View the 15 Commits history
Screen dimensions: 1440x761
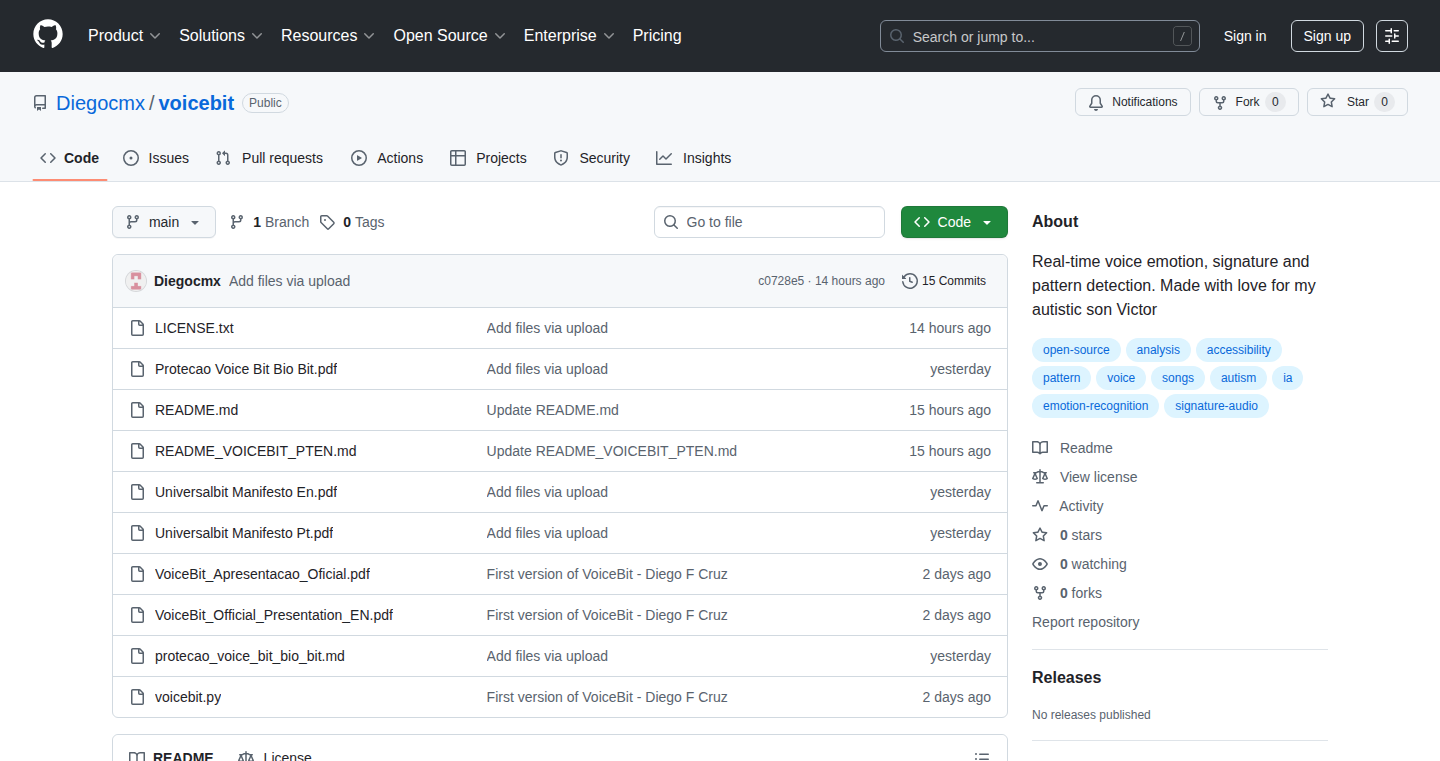click(x=944, y=281)
